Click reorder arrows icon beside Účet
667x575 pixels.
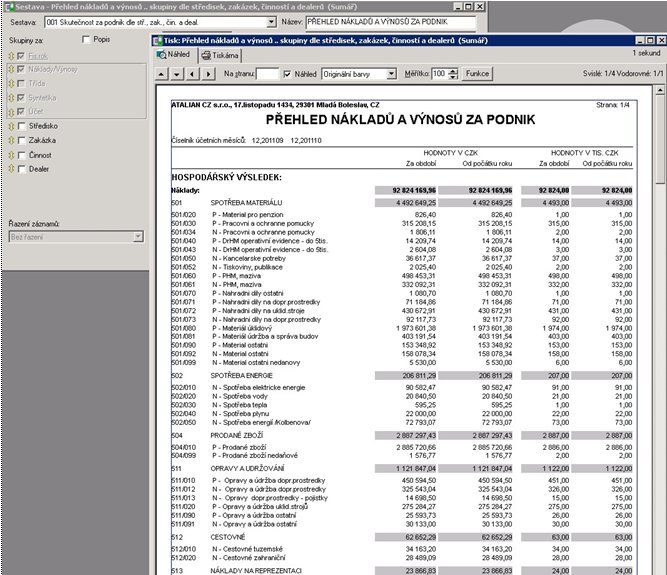coord(11,112)
